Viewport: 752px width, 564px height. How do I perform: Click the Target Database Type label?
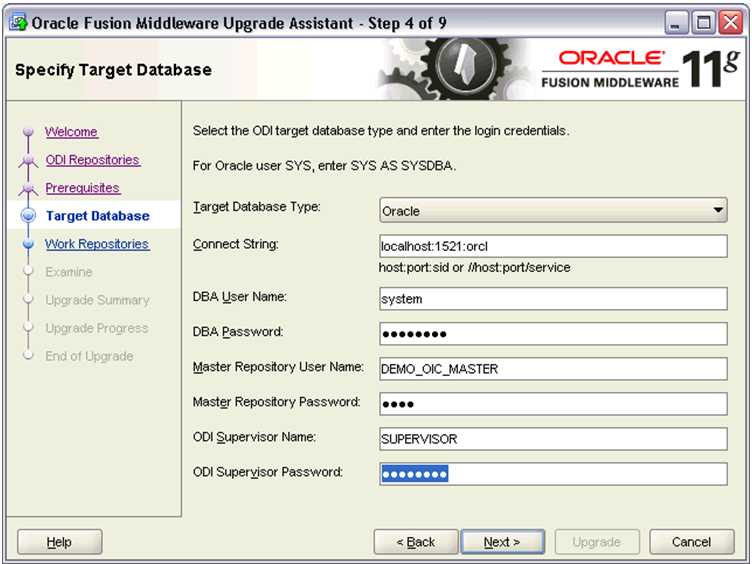(257, 207)
